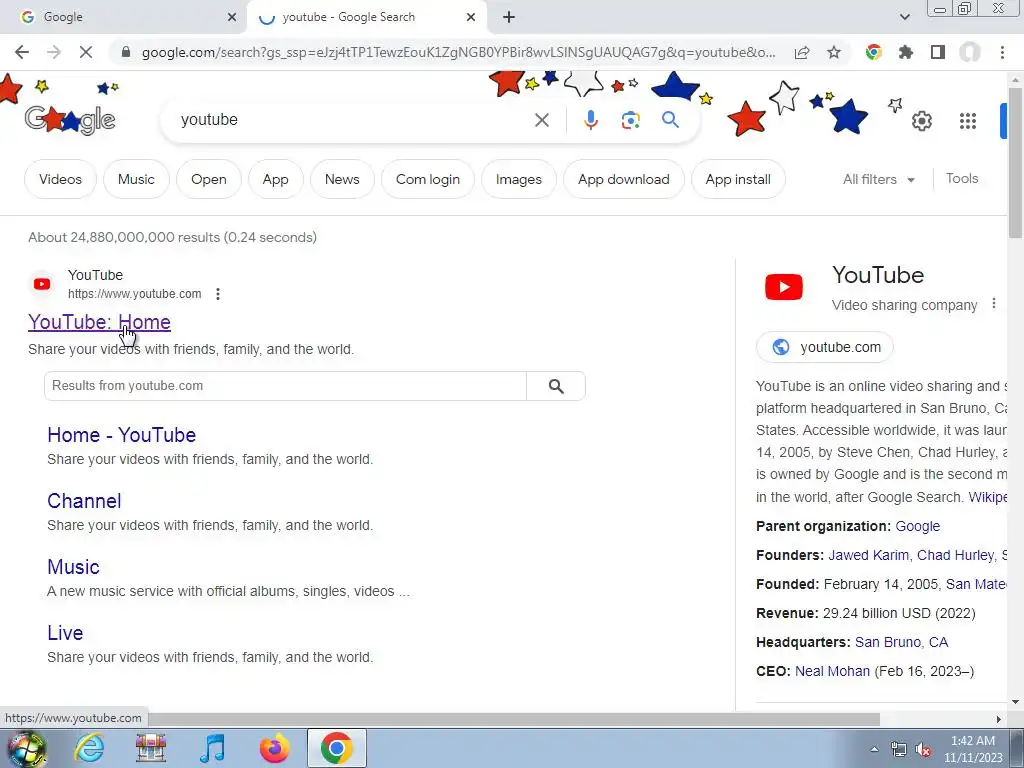Screen dimensions: 1024x768
Task: Search within youtube.com magnifier button
Action: click(x=556, y=386)
